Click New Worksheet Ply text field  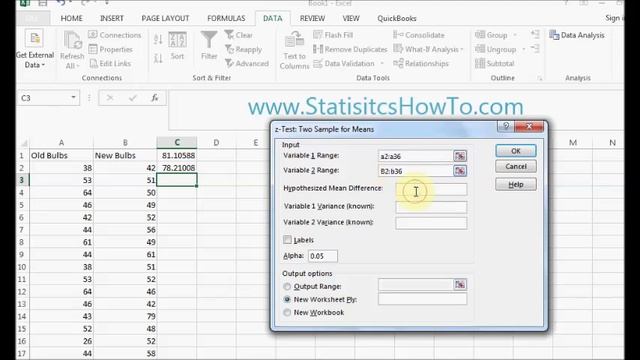point(422,299)
